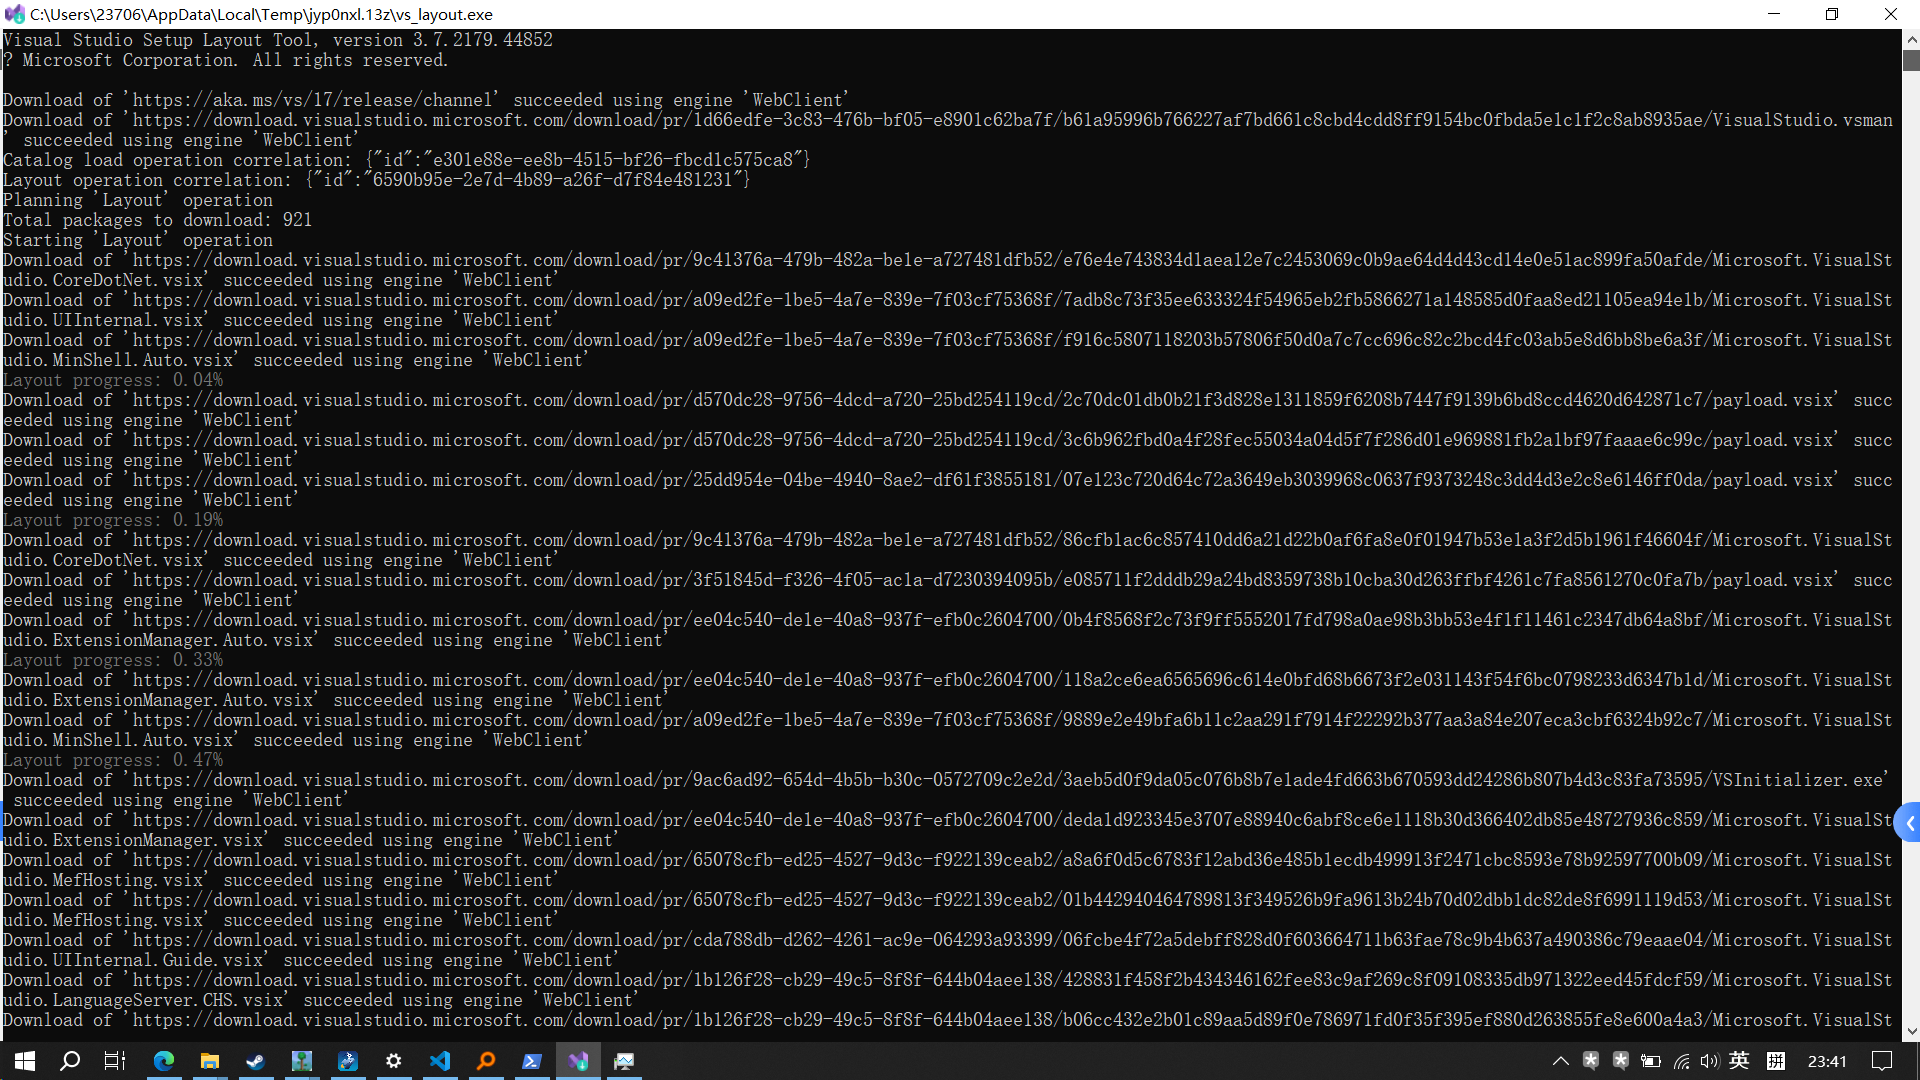Switch to PowerShell on the taskbar

click(532, 1061)
